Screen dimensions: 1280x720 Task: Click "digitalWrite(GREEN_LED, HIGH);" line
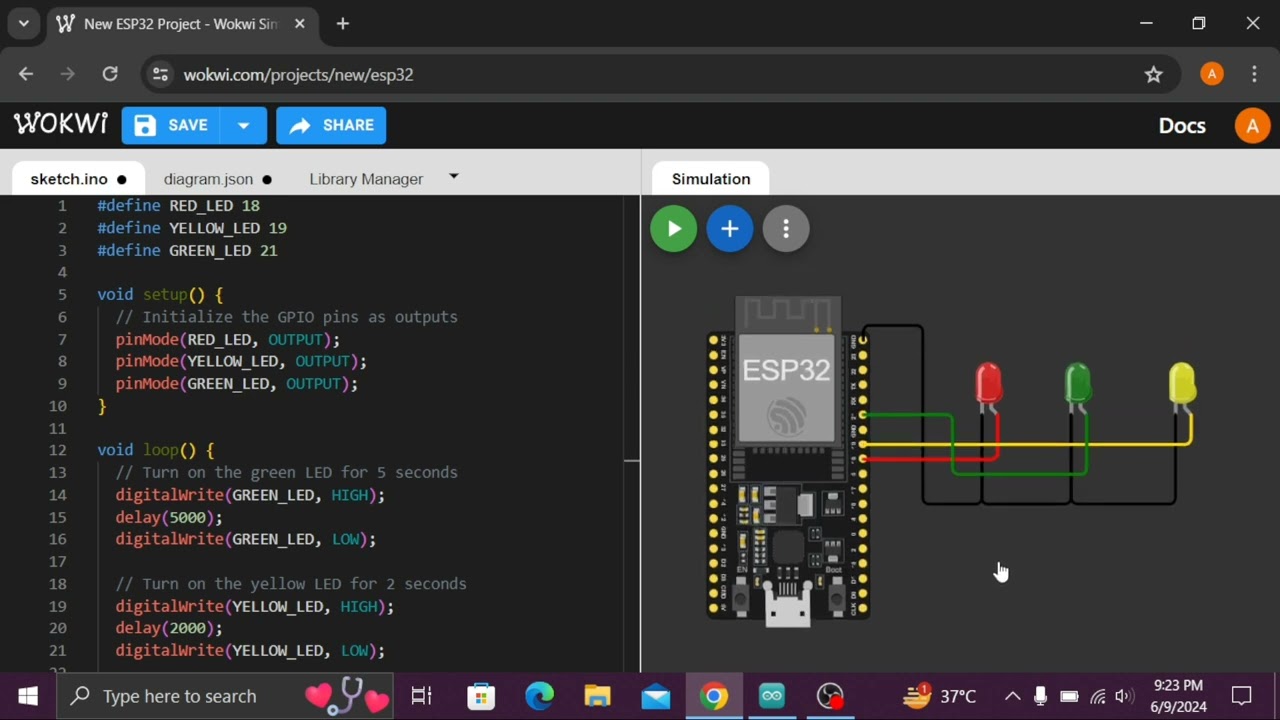[250, 495]
